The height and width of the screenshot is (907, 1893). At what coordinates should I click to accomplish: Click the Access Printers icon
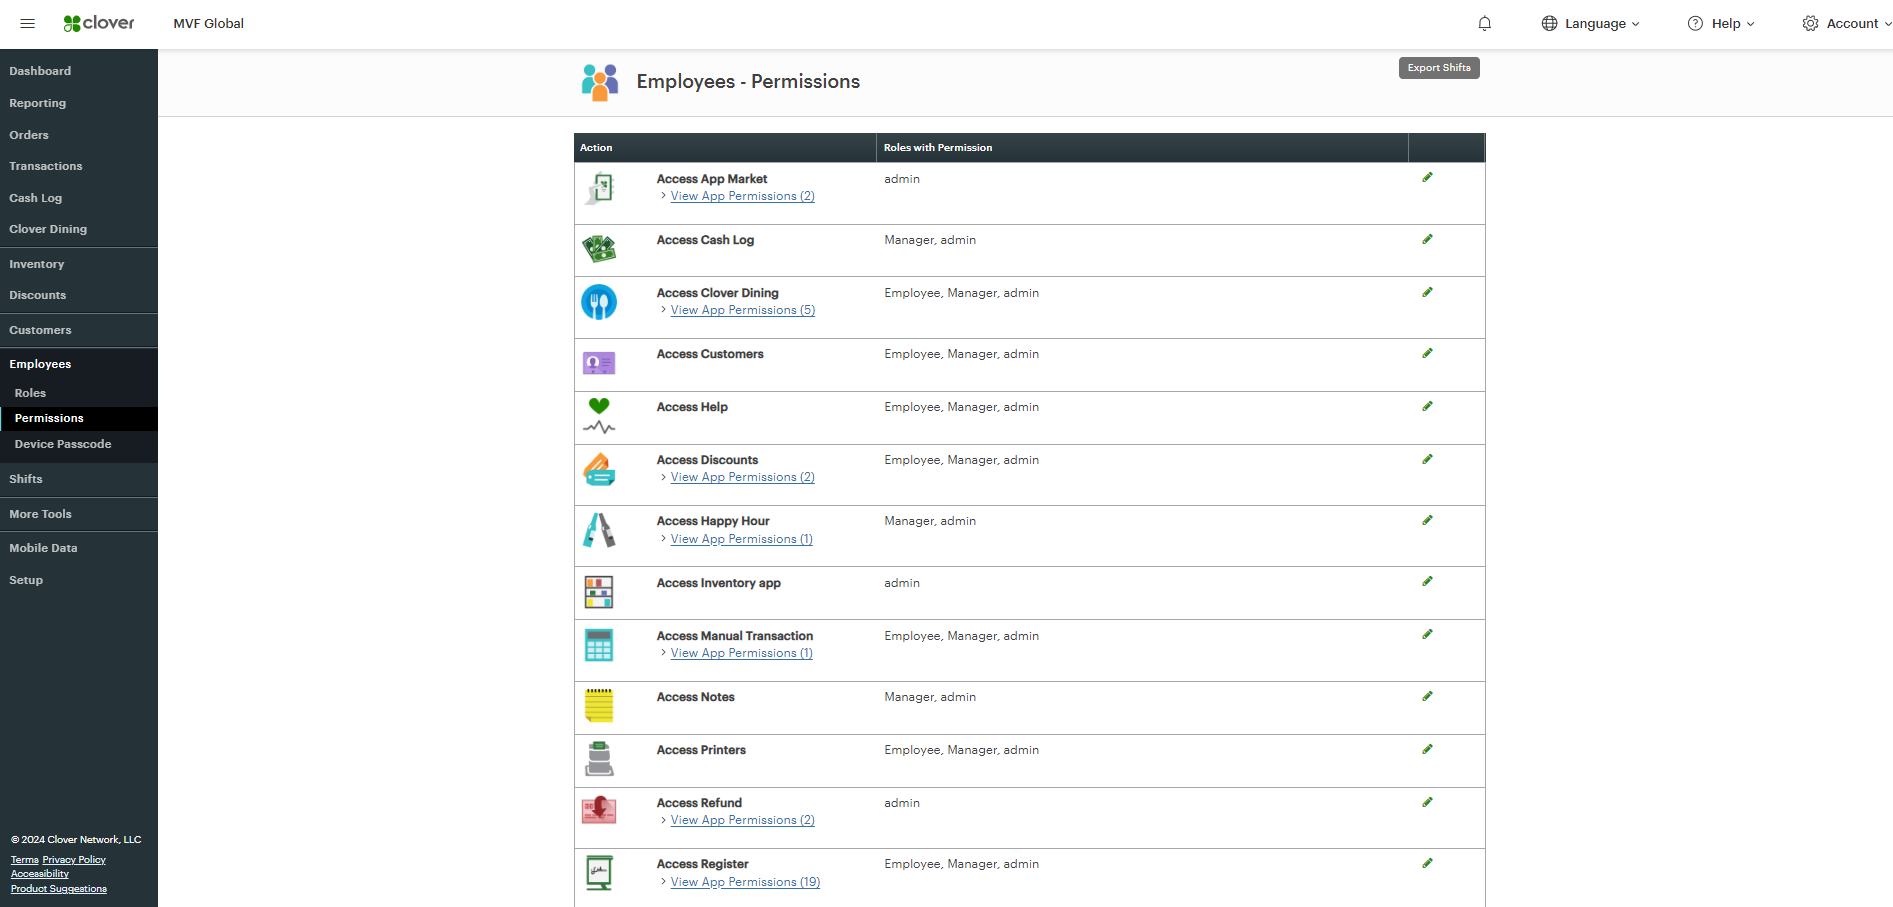[599, 759]
